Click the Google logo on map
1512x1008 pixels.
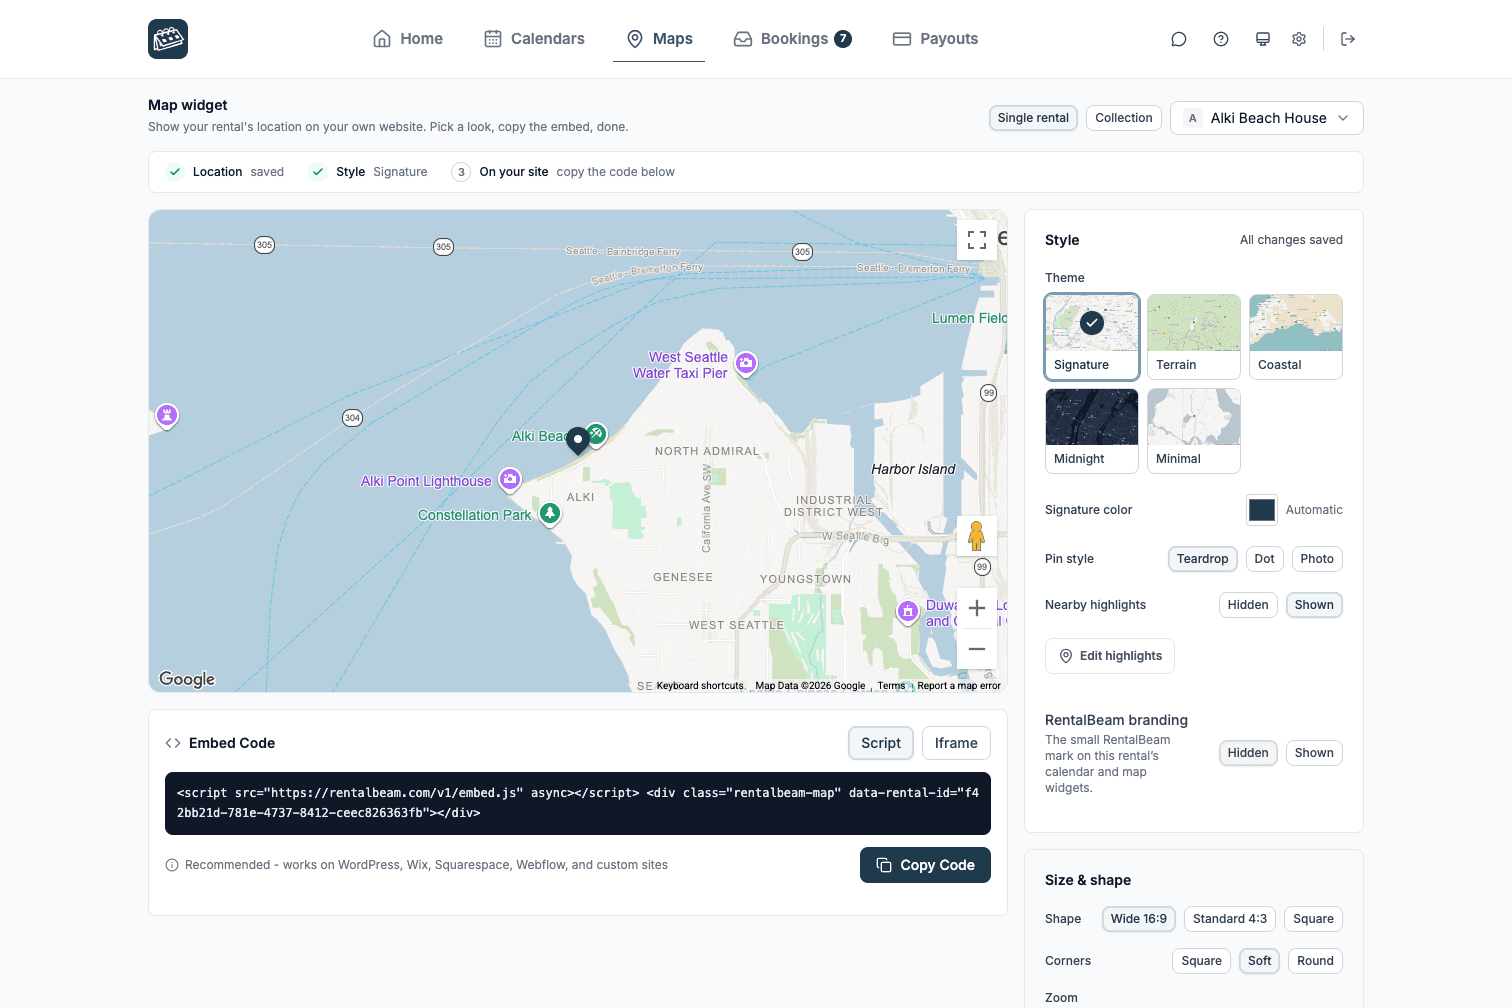tap(187, 679)
